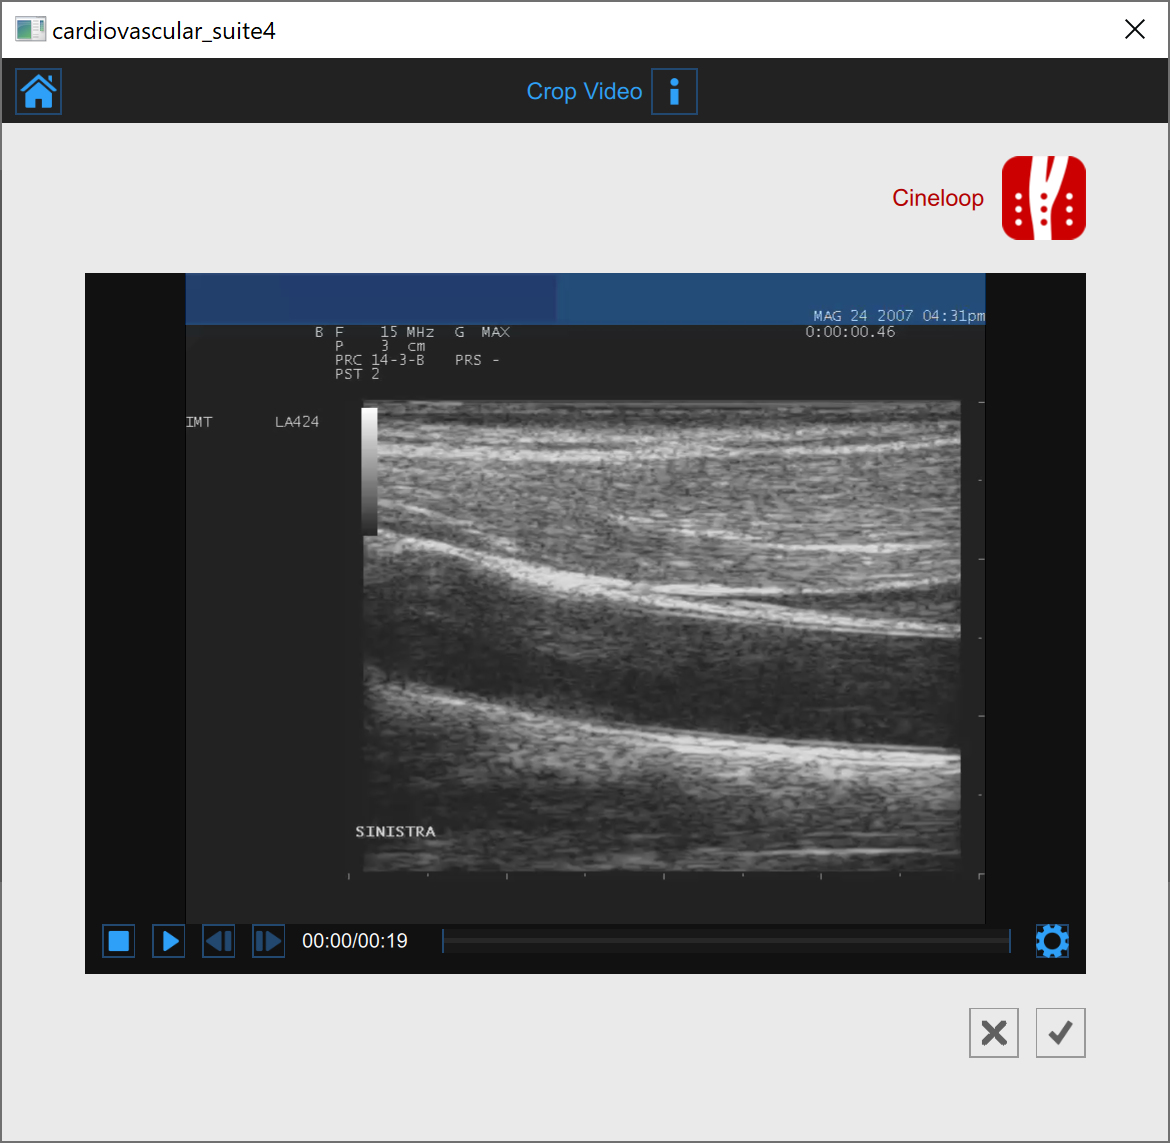Confirm the crop with checkmark button
The width and height of the screenshot is (1170, 1143).
[1060, 1033]
